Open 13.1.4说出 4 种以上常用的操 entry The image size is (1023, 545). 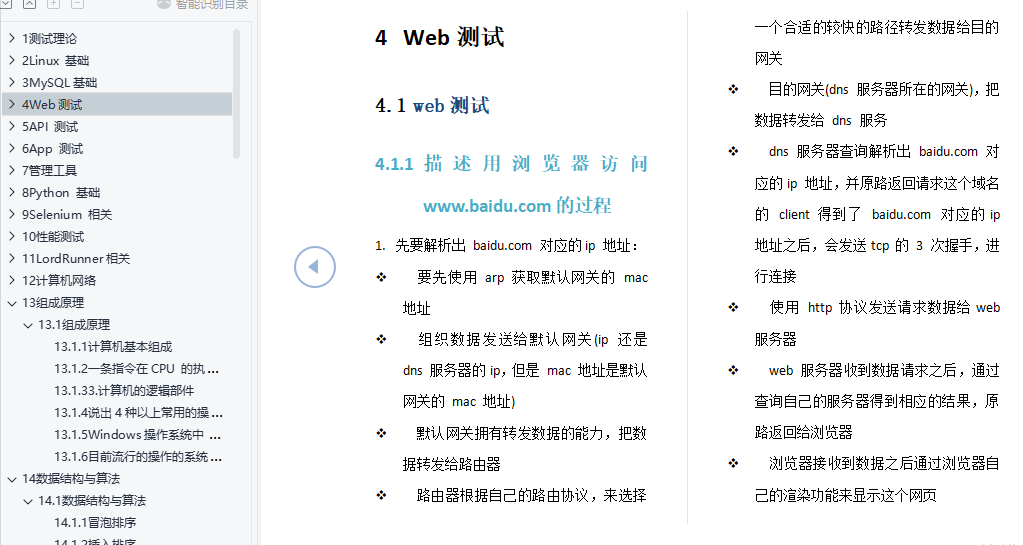tap(138, 413)
